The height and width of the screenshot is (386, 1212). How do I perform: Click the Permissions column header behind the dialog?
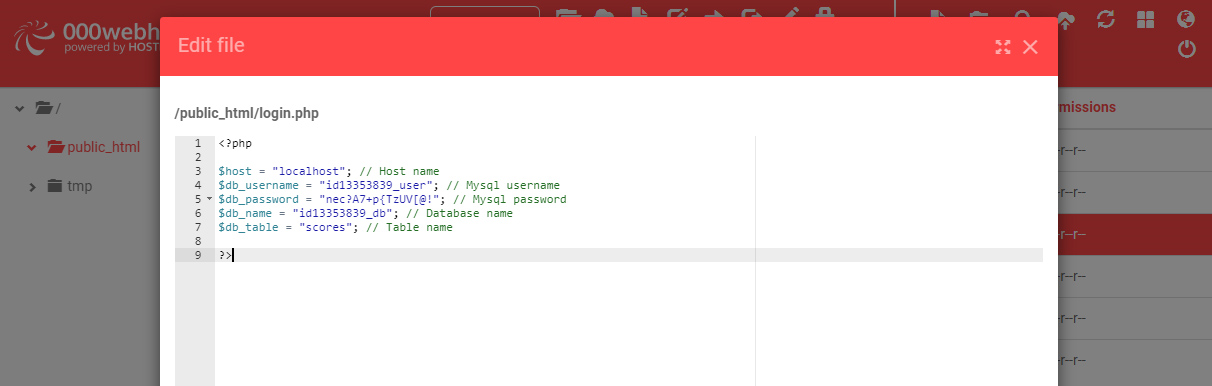click(x=1087, y=107)
